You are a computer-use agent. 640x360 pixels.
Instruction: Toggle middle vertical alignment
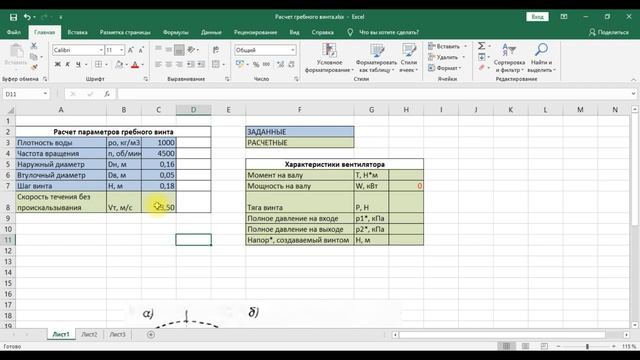point(169,50)
